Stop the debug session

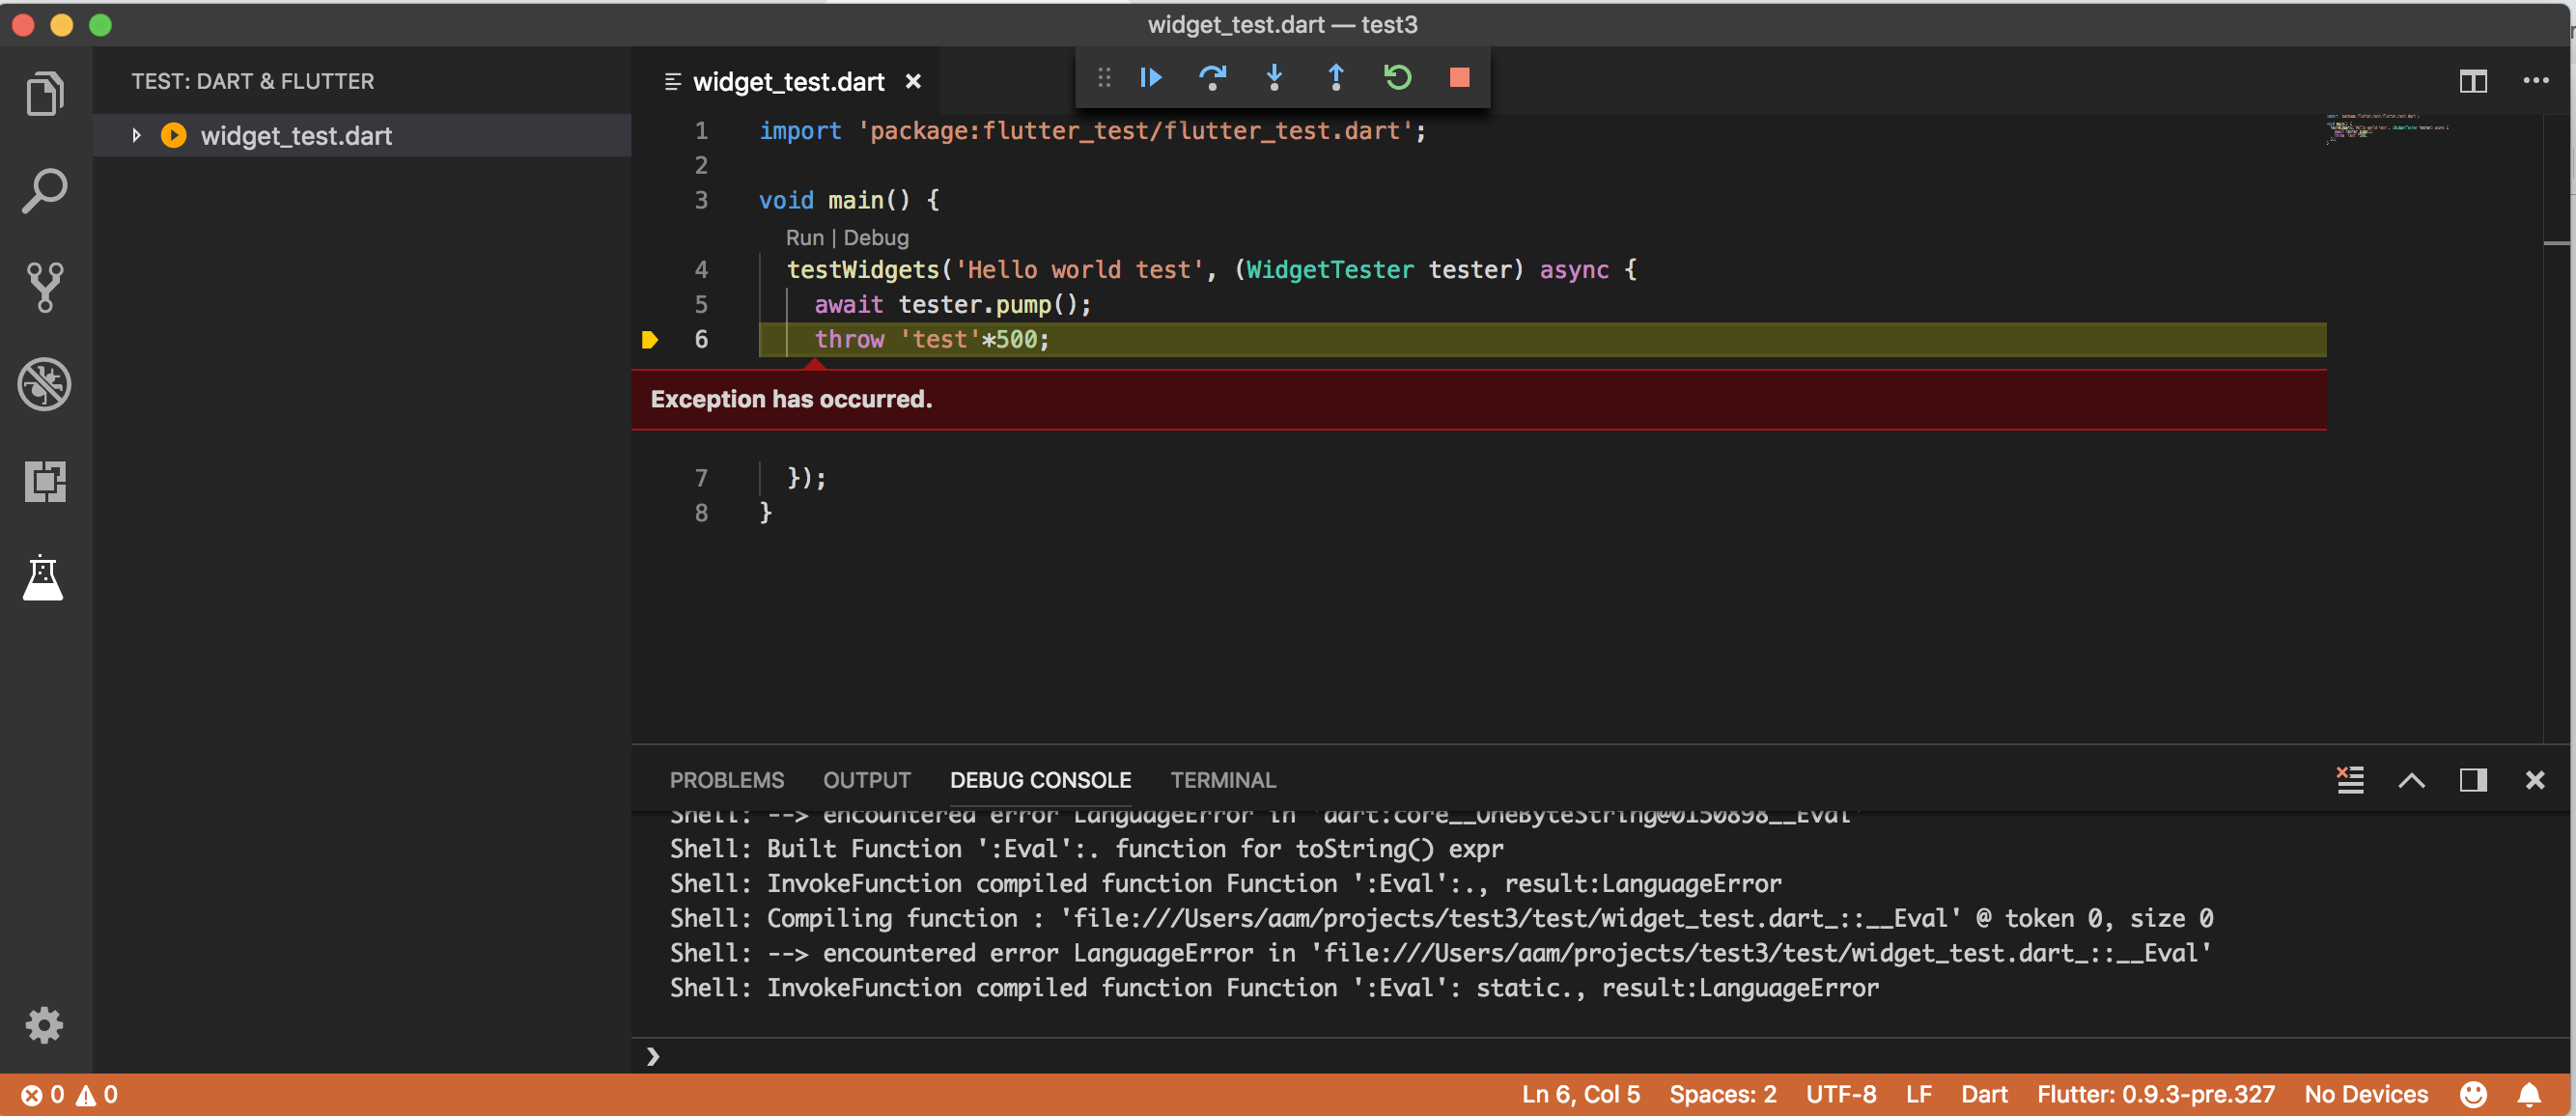click(x=1459, y=78)
